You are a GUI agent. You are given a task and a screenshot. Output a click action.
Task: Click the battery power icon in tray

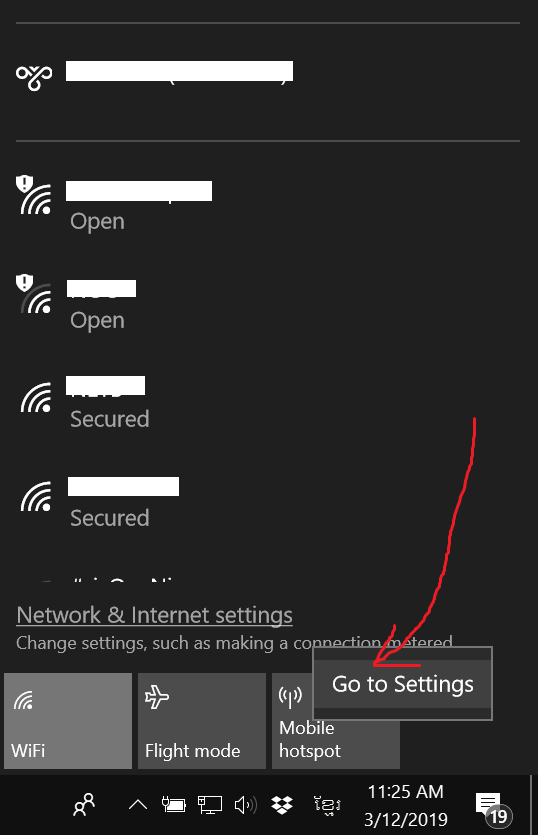click(174, 805)
